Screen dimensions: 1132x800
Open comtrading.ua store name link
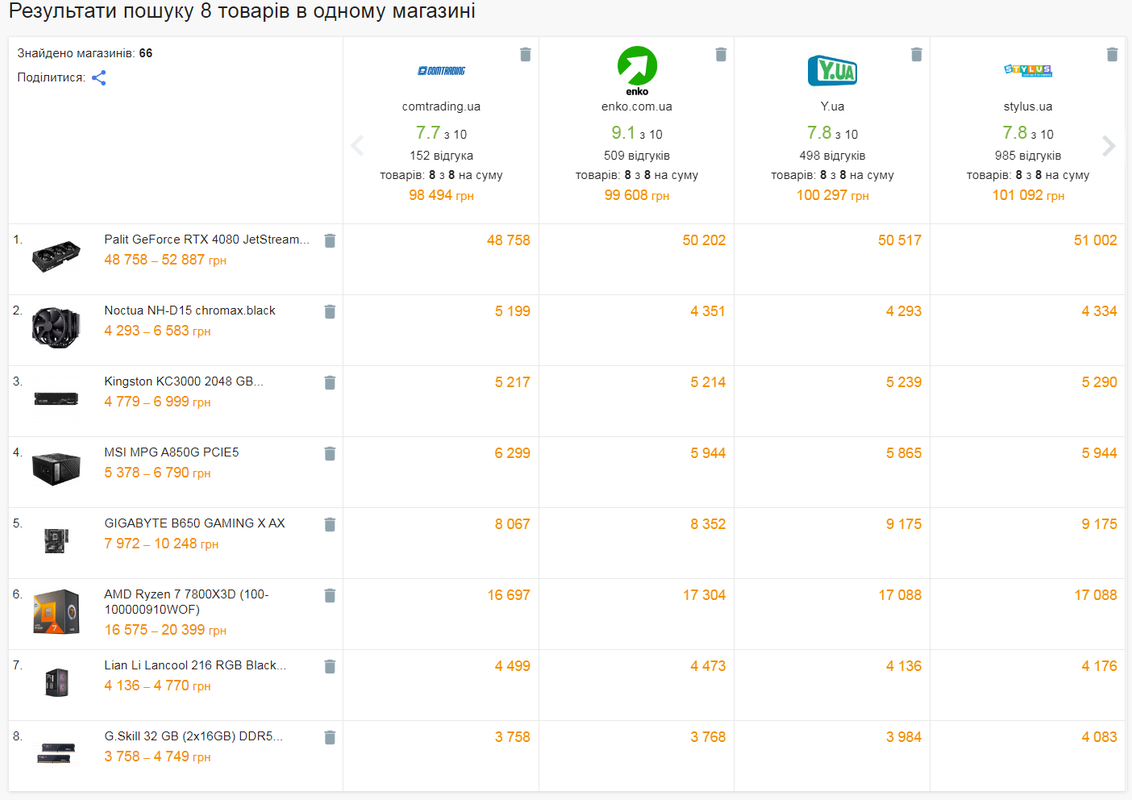click(x=441, y=106)
